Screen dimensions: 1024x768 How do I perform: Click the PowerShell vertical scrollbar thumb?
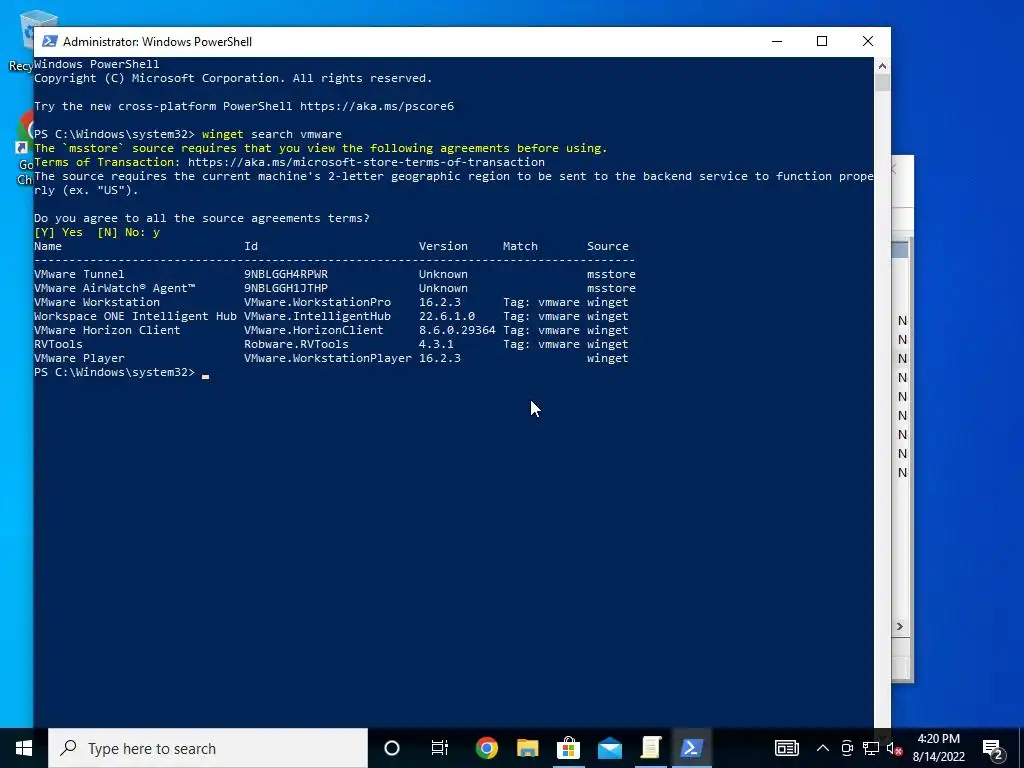coord(882,82)
